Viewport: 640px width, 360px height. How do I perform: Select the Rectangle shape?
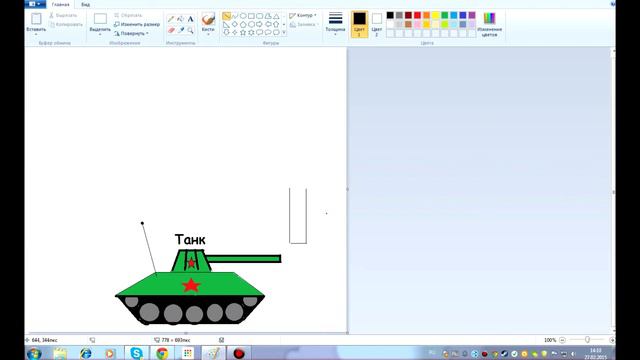pos(251,16)
